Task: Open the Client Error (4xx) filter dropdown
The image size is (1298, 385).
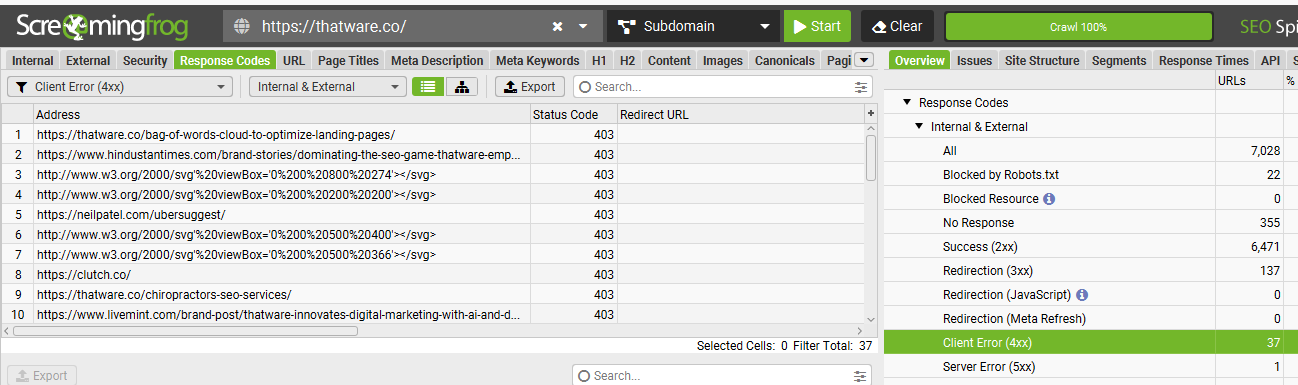Action: tap(120, 87)
